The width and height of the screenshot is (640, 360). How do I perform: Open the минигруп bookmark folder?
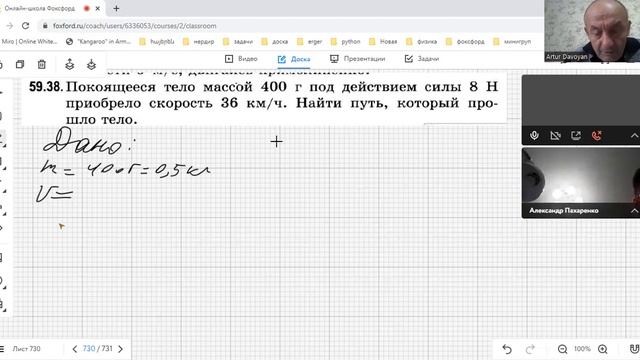click(x=512, y=42)
